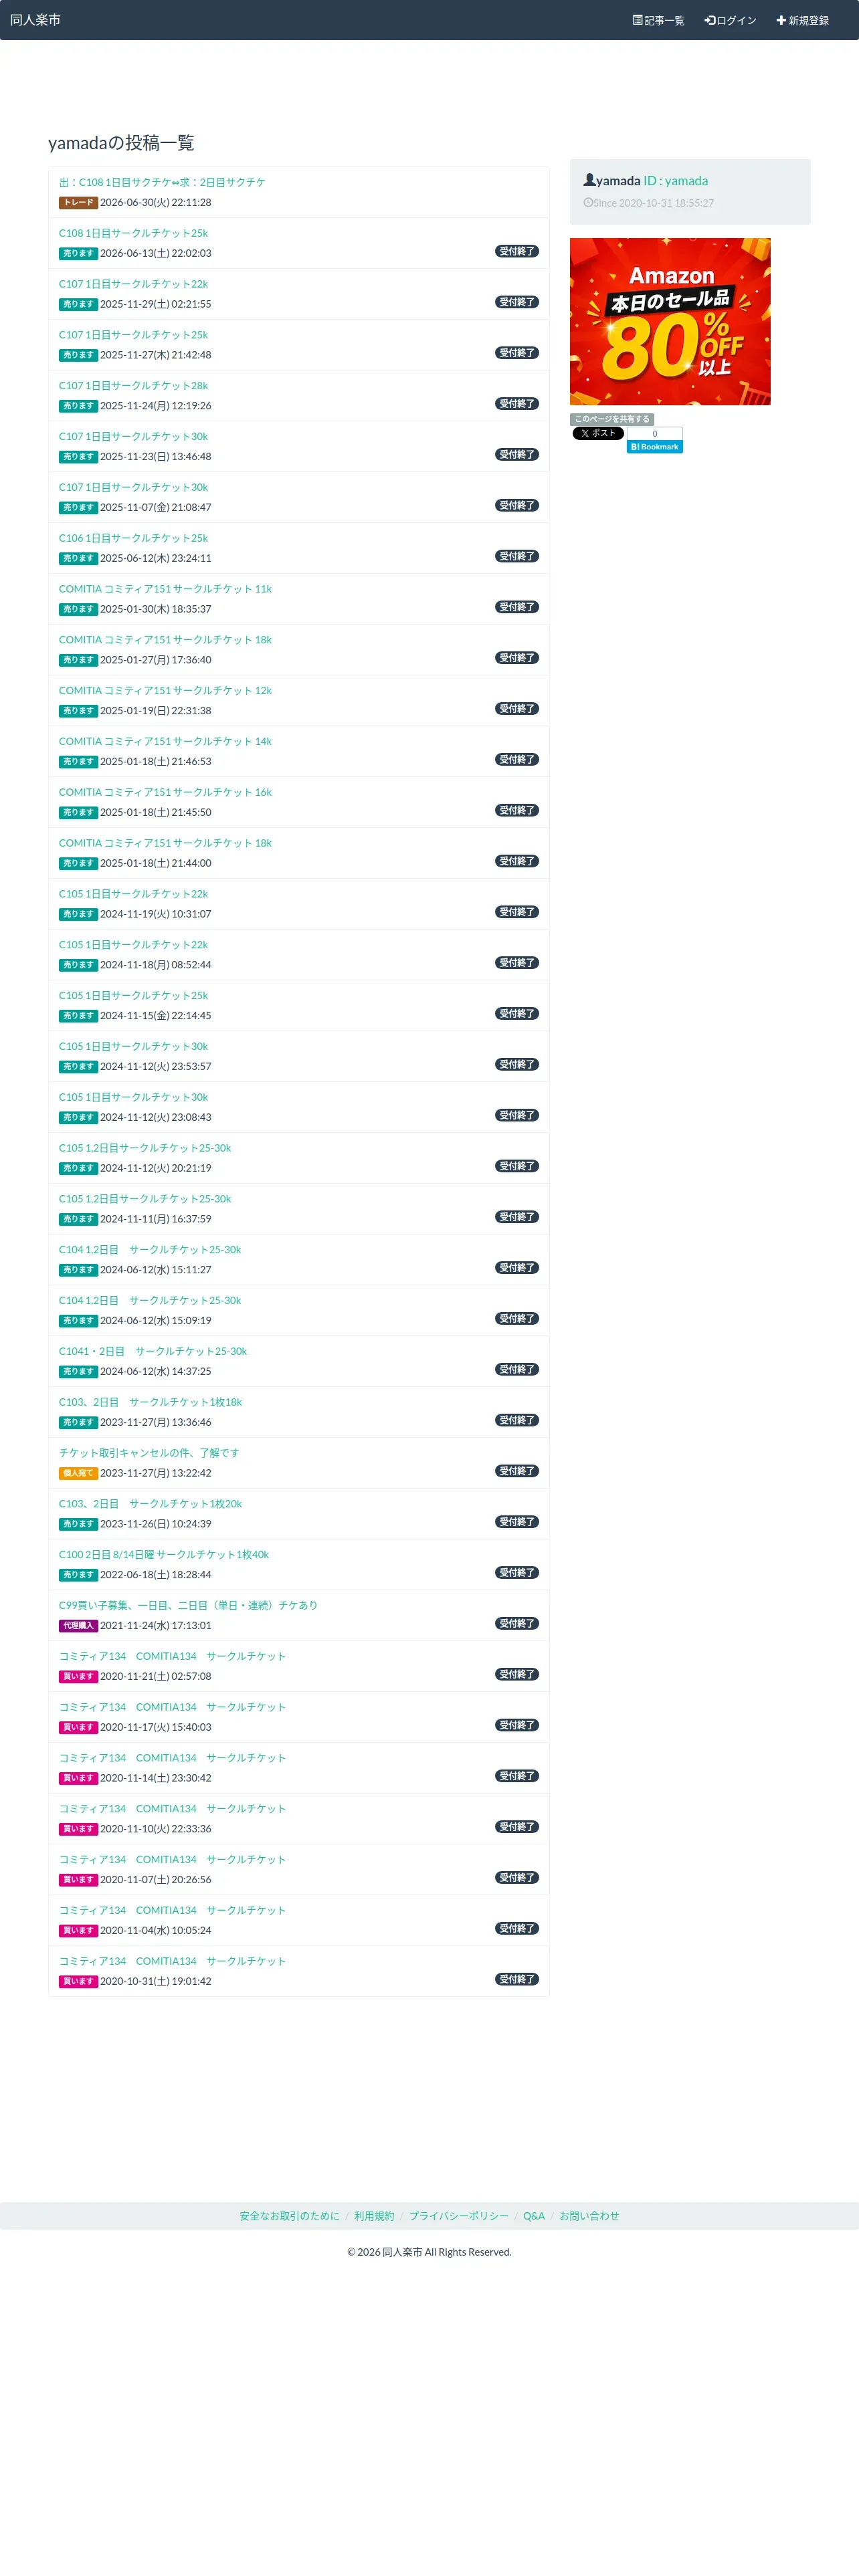Open C99買い子募集 post link
The height and width of the screenshot is (2576, 859).
click(x=188, y=1605)
